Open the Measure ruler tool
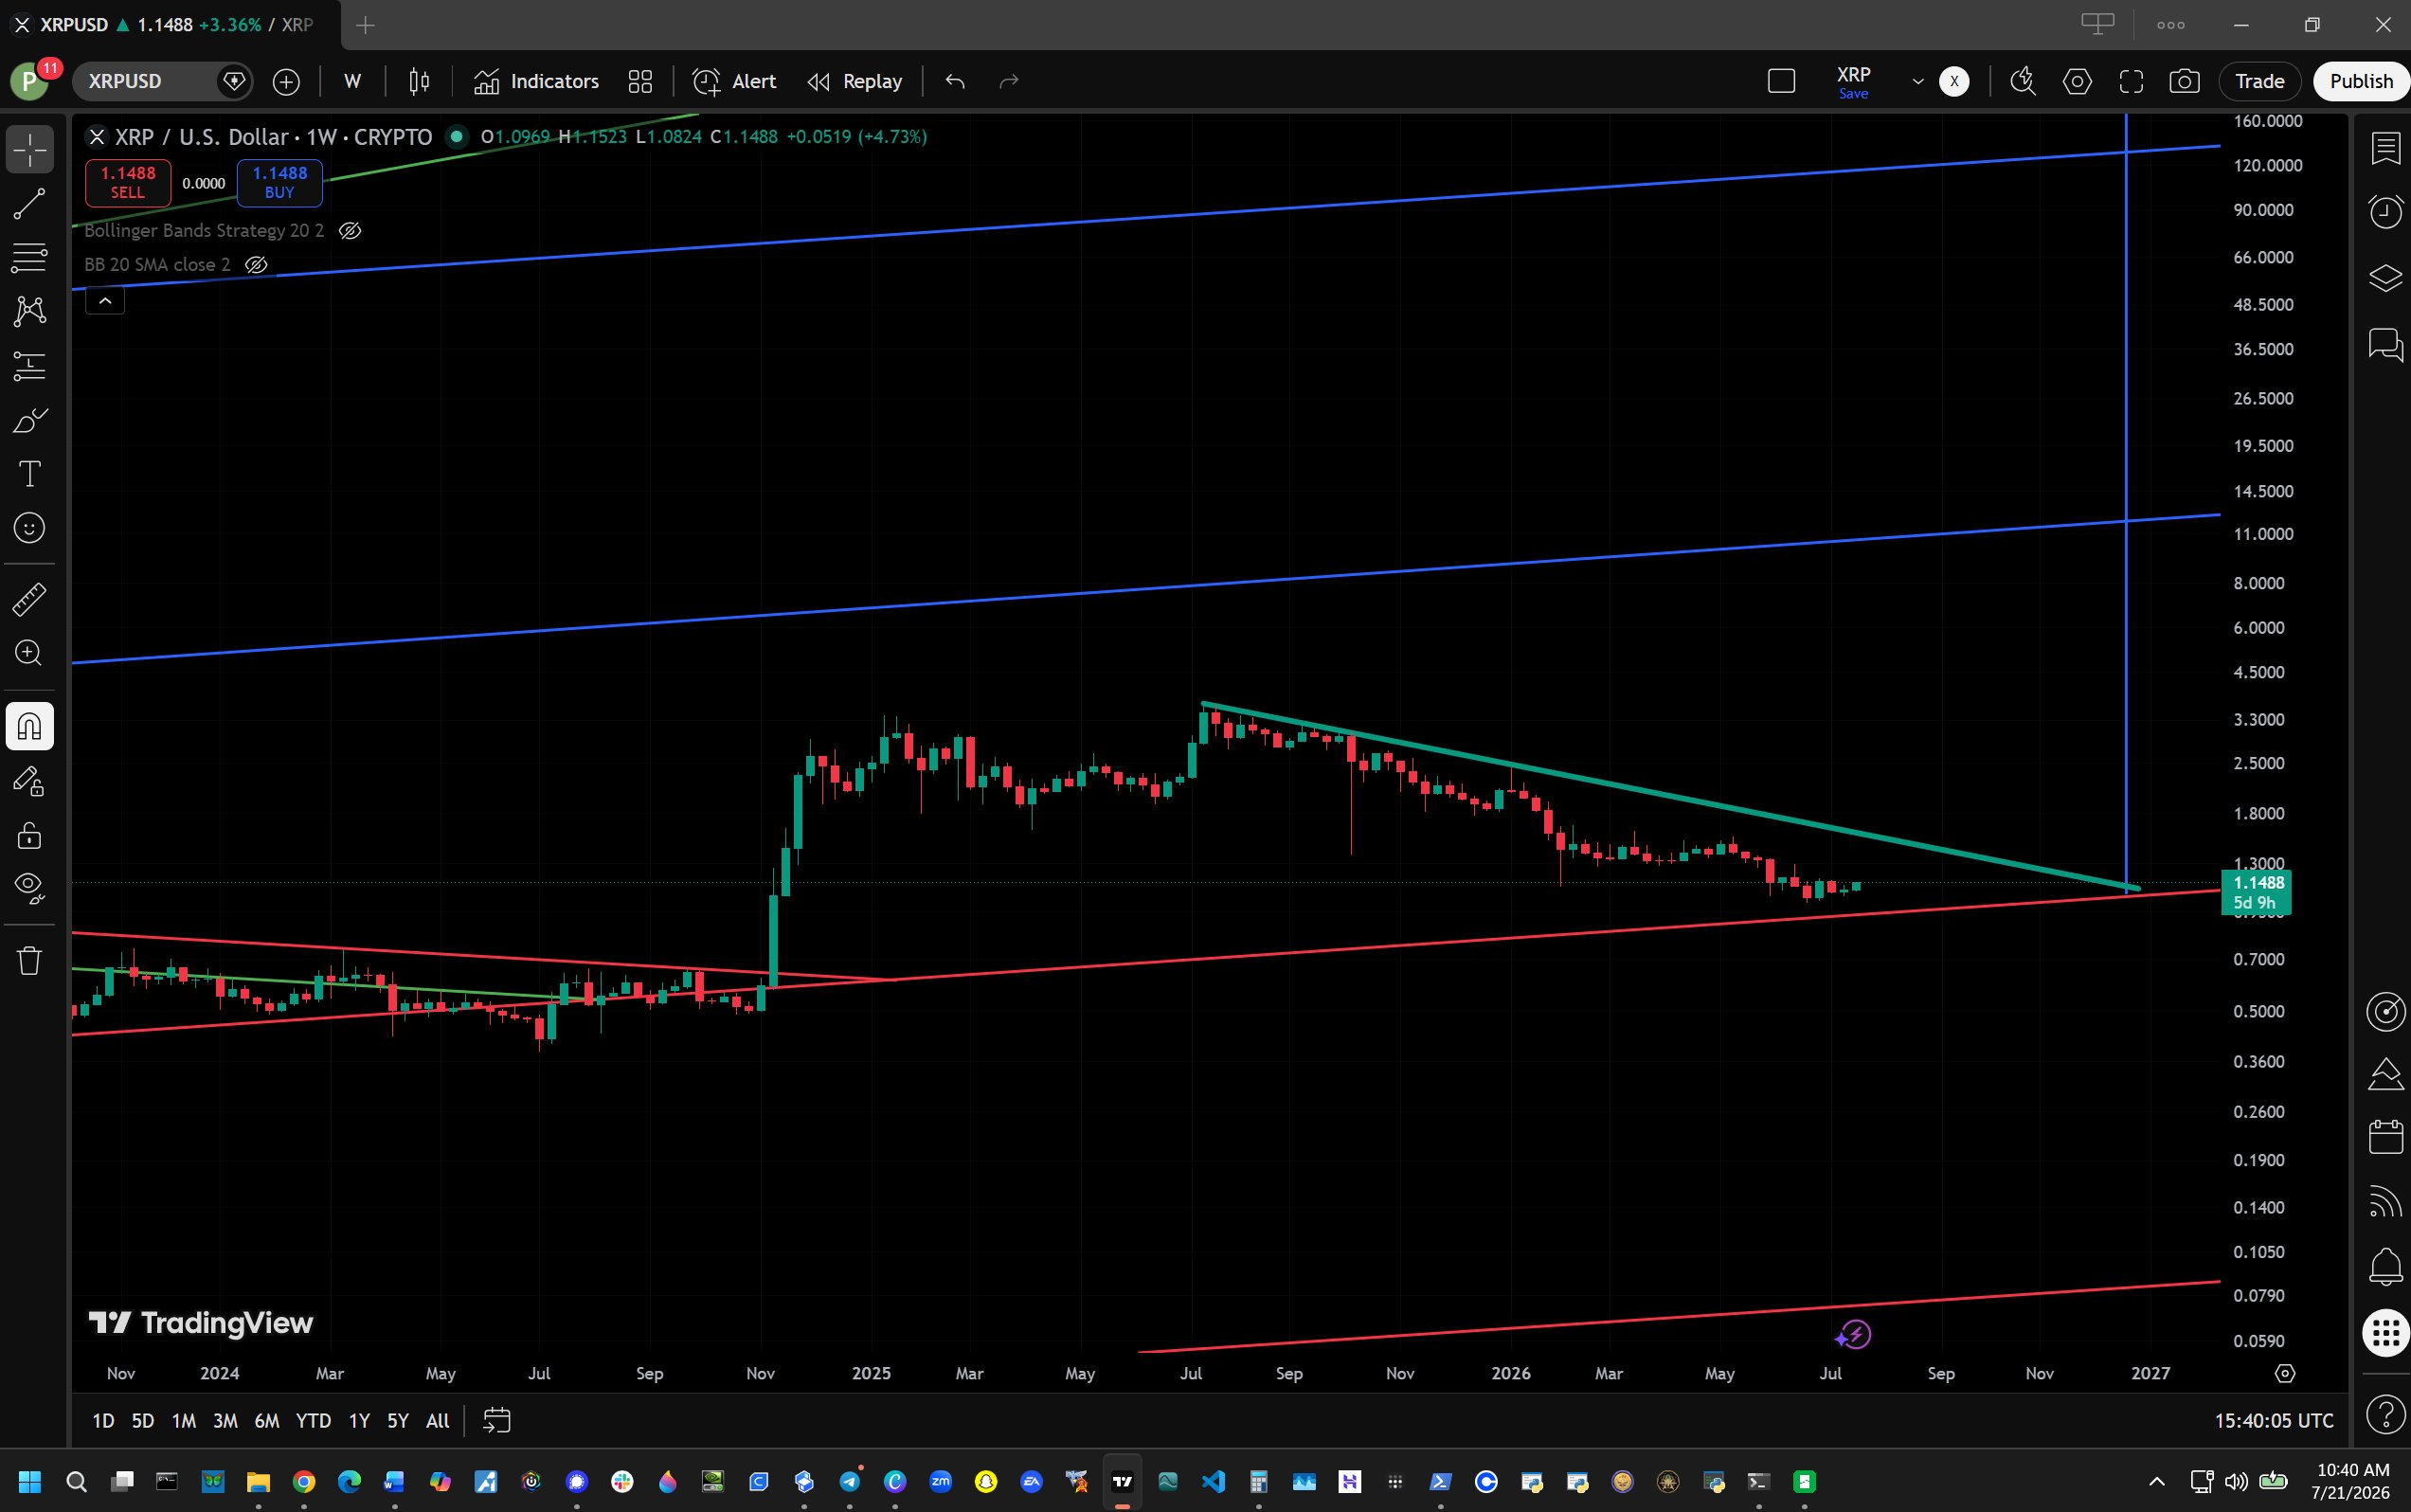2411x1512 pixels. coord(29,599)
